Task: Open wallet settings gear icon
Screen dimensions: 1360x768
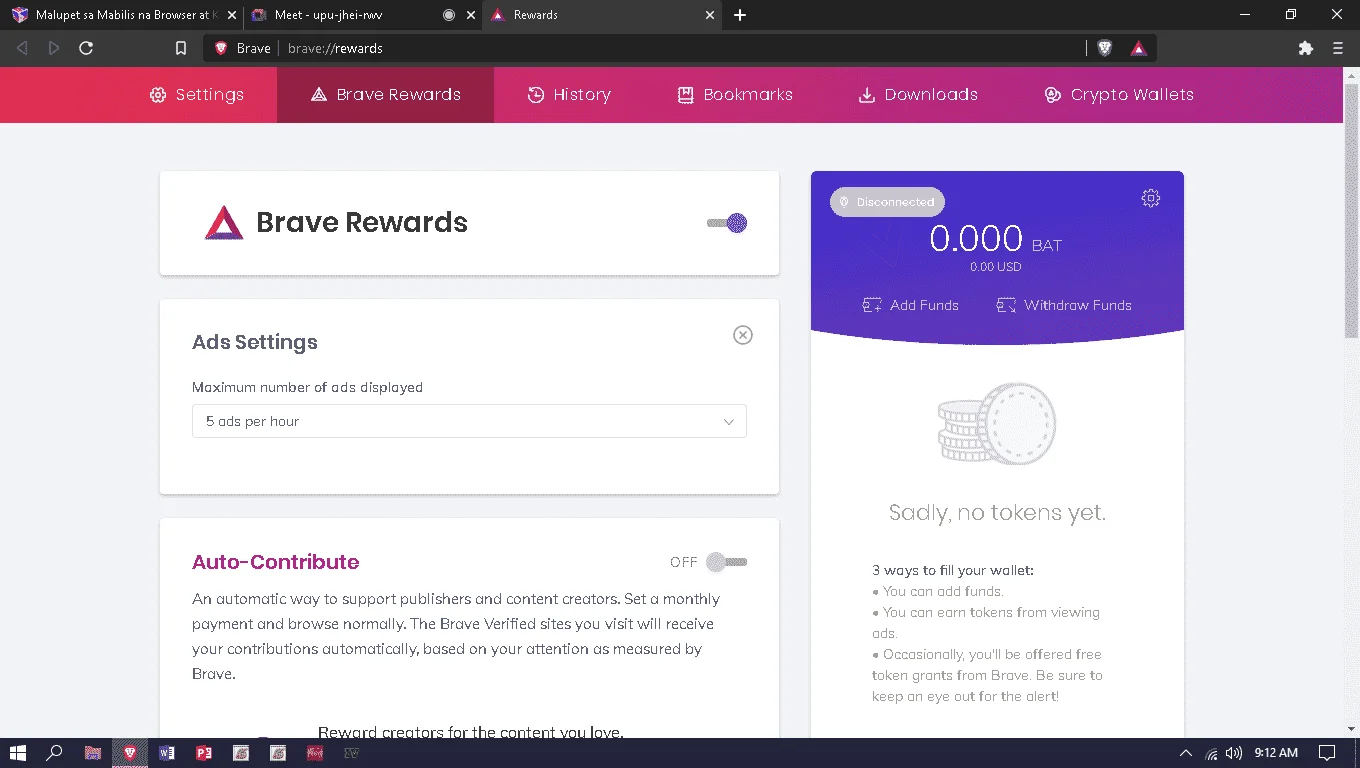Action: tap(1151, 198)
